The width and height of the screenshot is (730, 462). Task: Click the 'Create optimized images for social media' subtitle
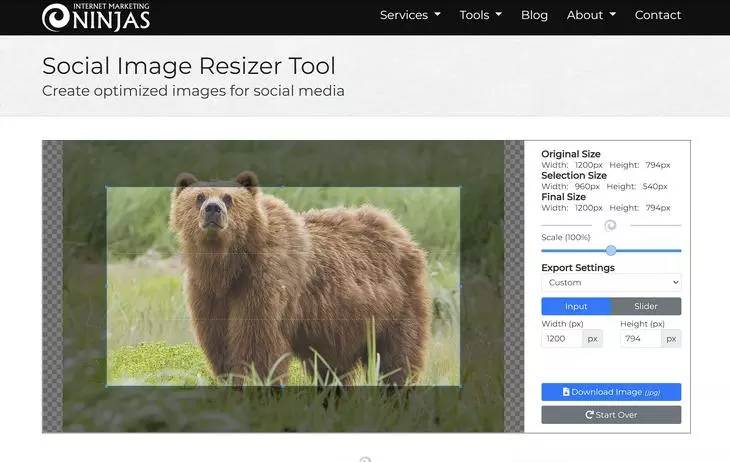pos(193,90)
